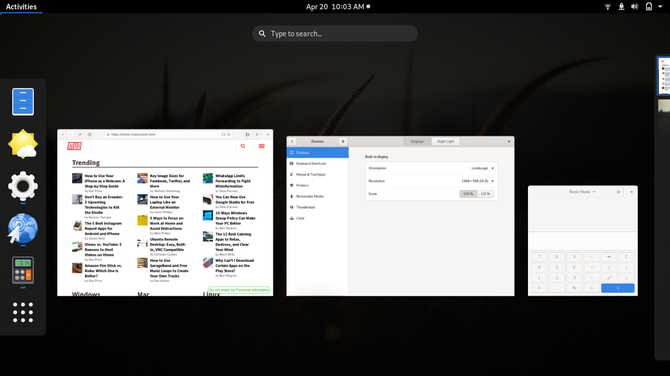Open the Settings gear icon in the dash
This screenshot has height=376, width=670.
pos(23,186)
